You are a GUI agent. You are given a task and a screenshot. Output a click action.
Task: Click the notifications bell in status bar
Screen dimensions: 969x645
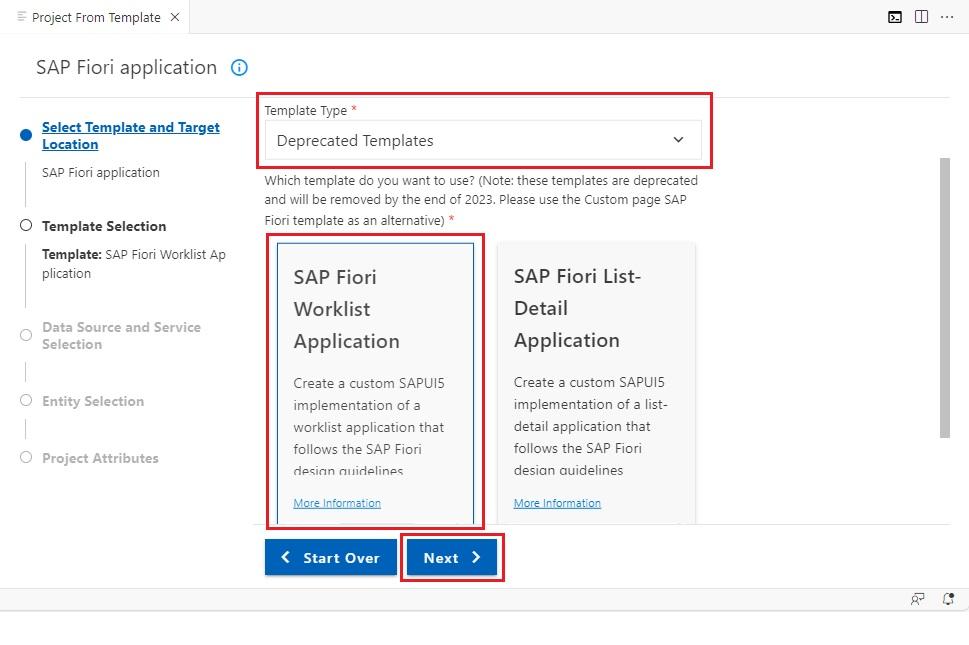pyautogui.click(x=948, y=599)
